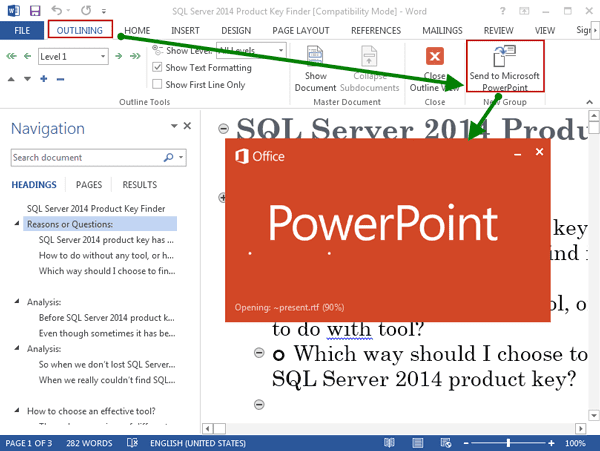Select the HEADINGS tab in Navigation
The height and width of the screenshot is (451, 600).
pyautogui.click(x=34, y=185)
